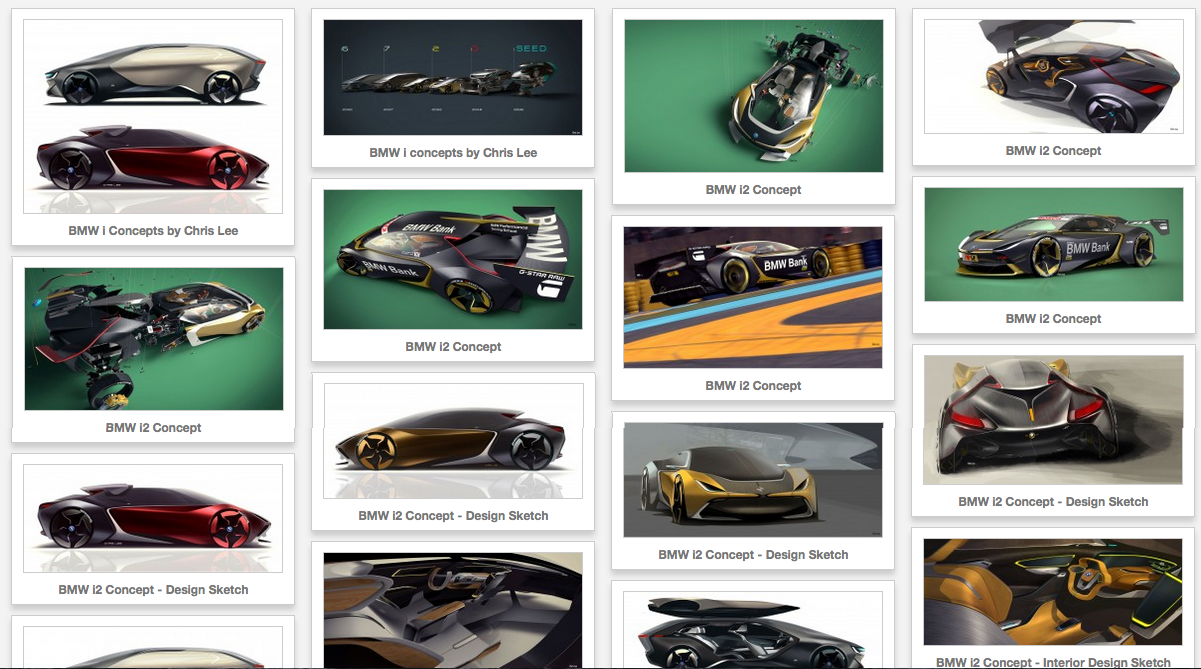Click the 'BMW i2 Concept' caption under the track racing image

[x=753, y=385]
